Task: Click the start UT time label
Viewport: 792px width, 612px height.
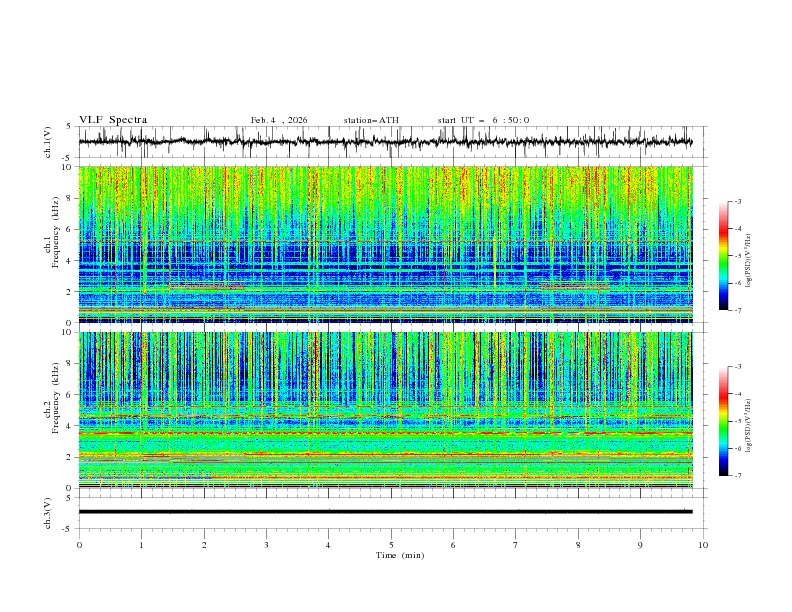Action: (483, 120)
